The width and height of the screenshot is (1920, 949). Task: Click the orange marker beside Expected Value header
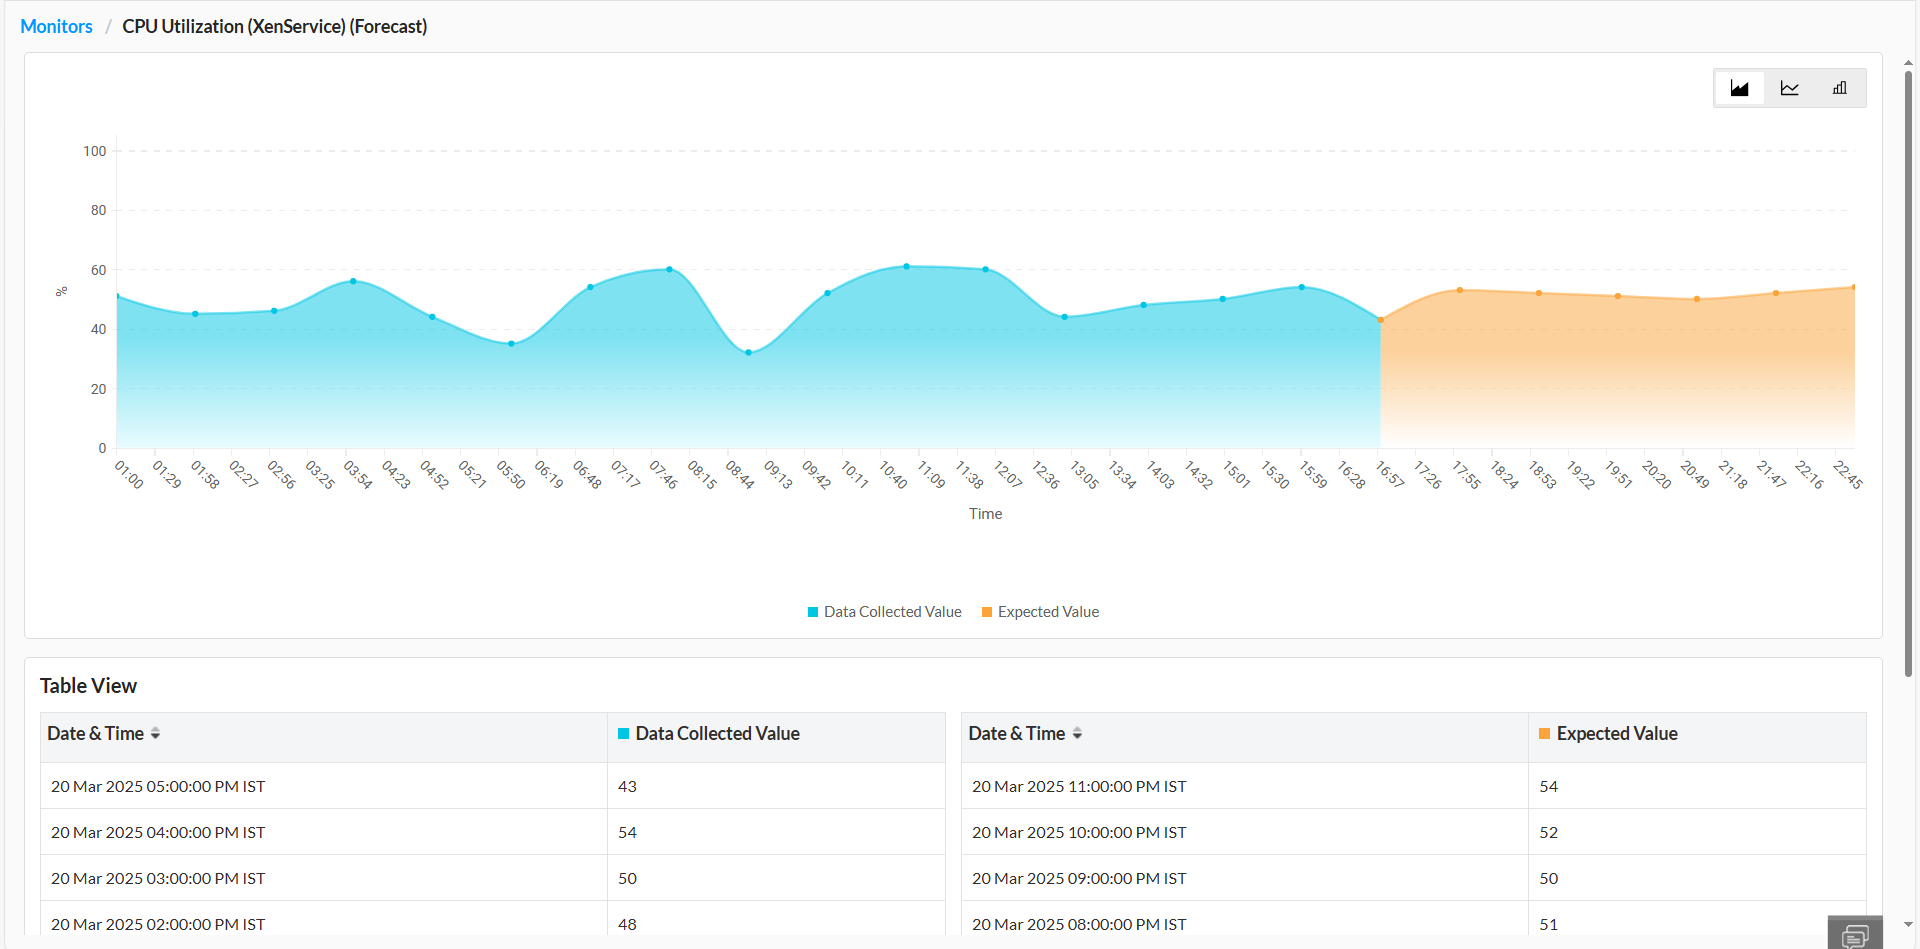pyautogui.click(x=1543, y=733)
